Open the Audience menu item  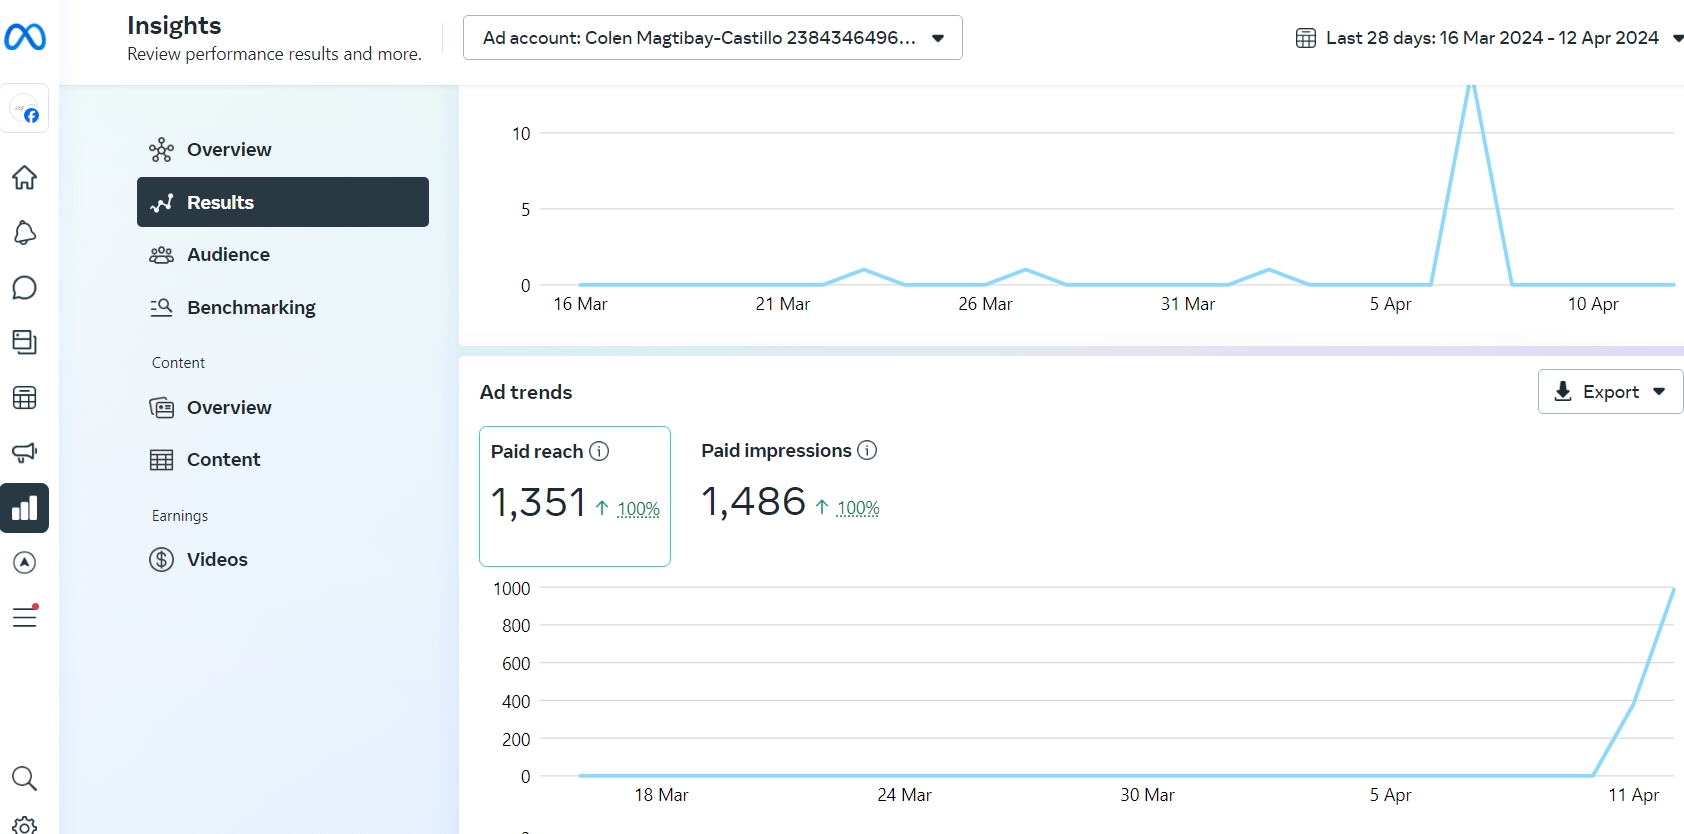click(283, 254)
